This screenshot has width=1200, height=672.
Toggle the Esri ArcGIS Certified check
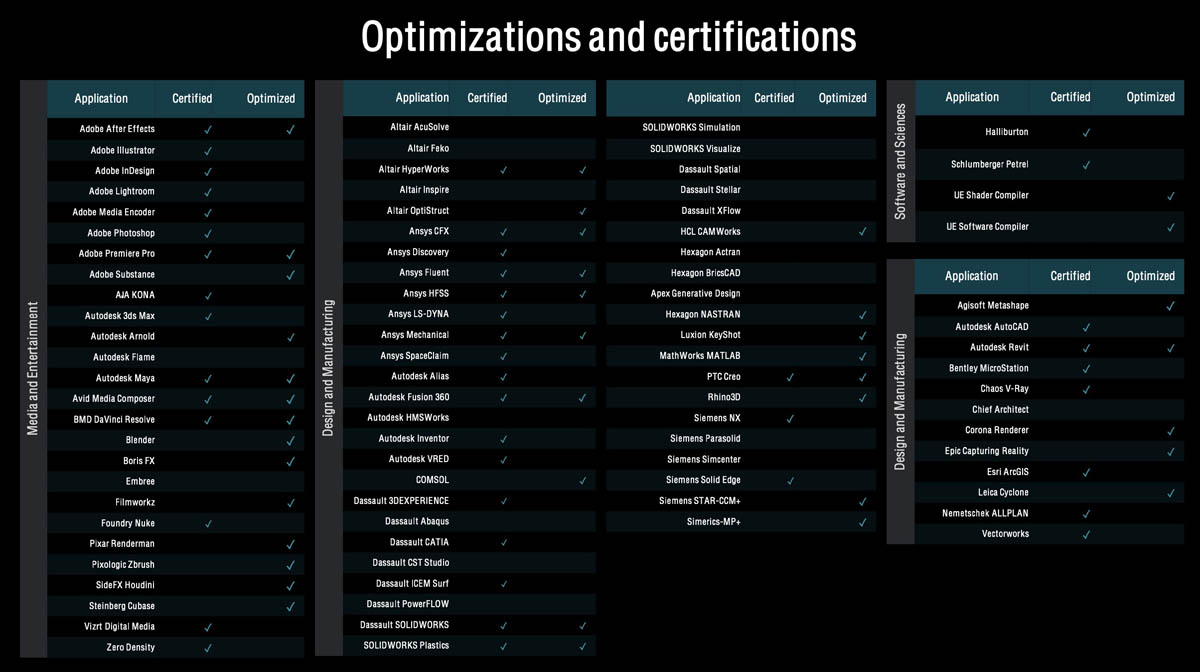coord(1086,472)
